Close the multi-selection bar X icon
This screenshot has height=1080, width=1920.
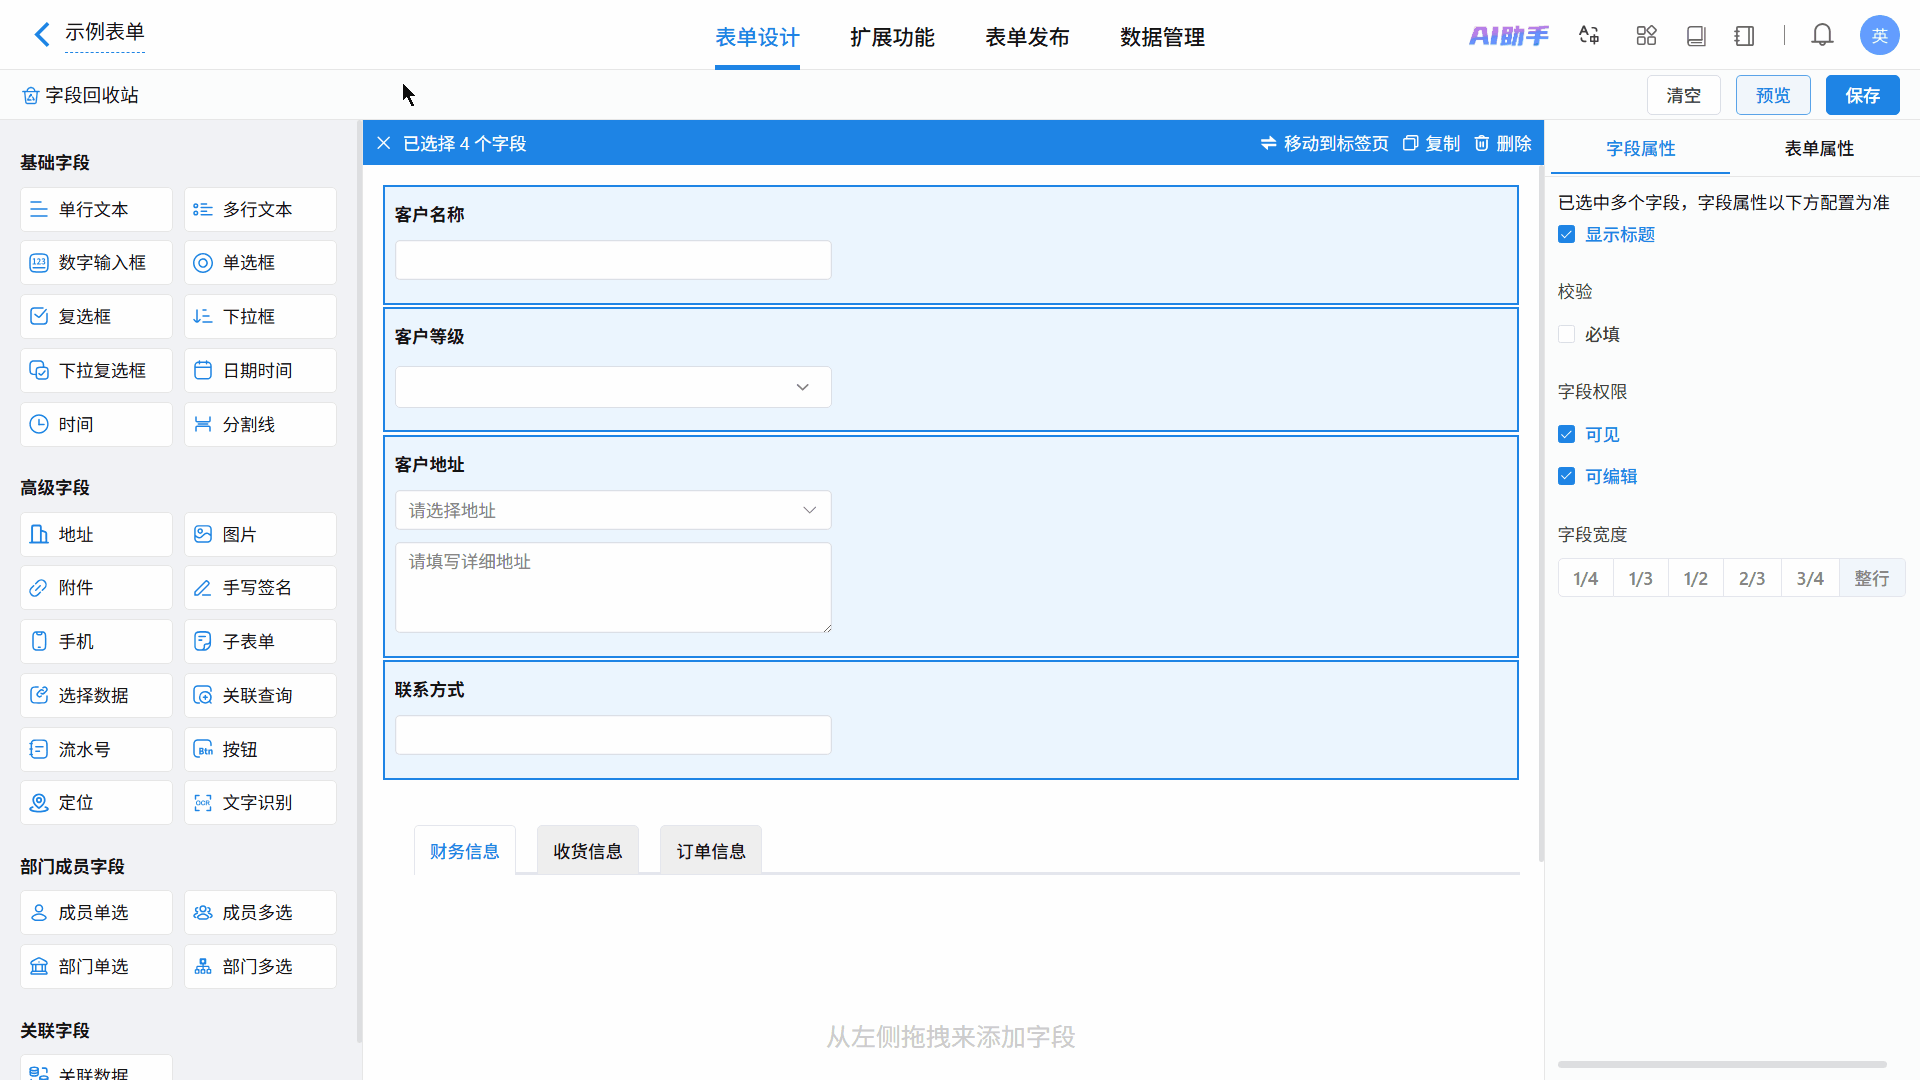tap(384, 143)
